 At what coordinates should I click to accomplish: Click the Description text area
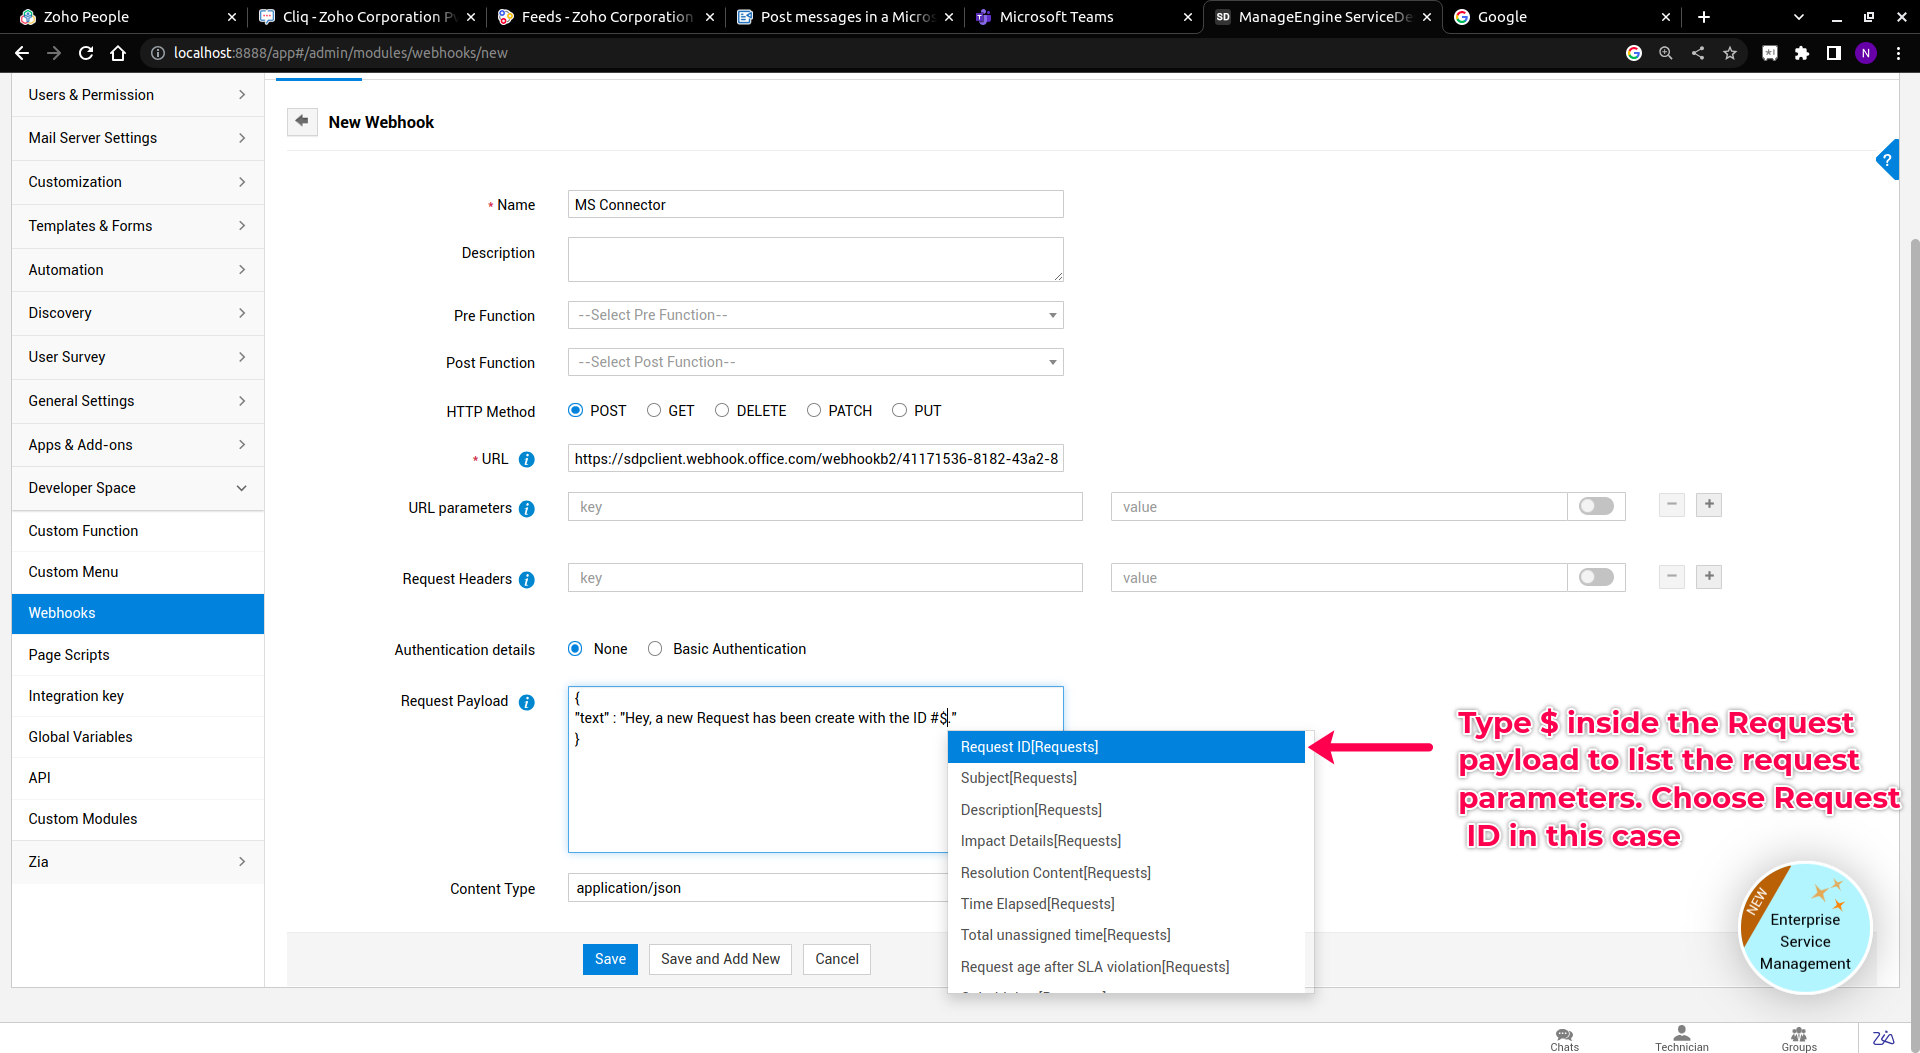click(815, 260)
